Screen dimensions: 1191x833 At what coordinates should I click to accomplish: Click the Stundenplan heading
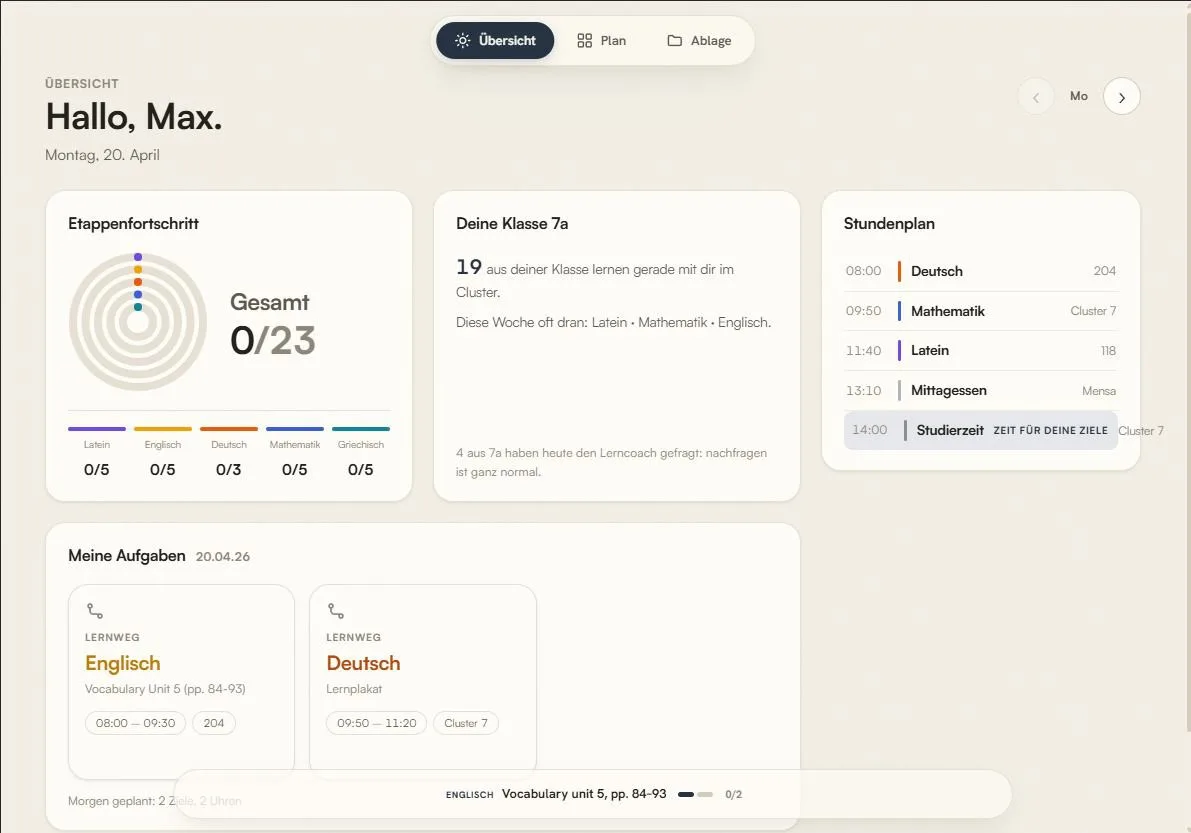(889, 223)
